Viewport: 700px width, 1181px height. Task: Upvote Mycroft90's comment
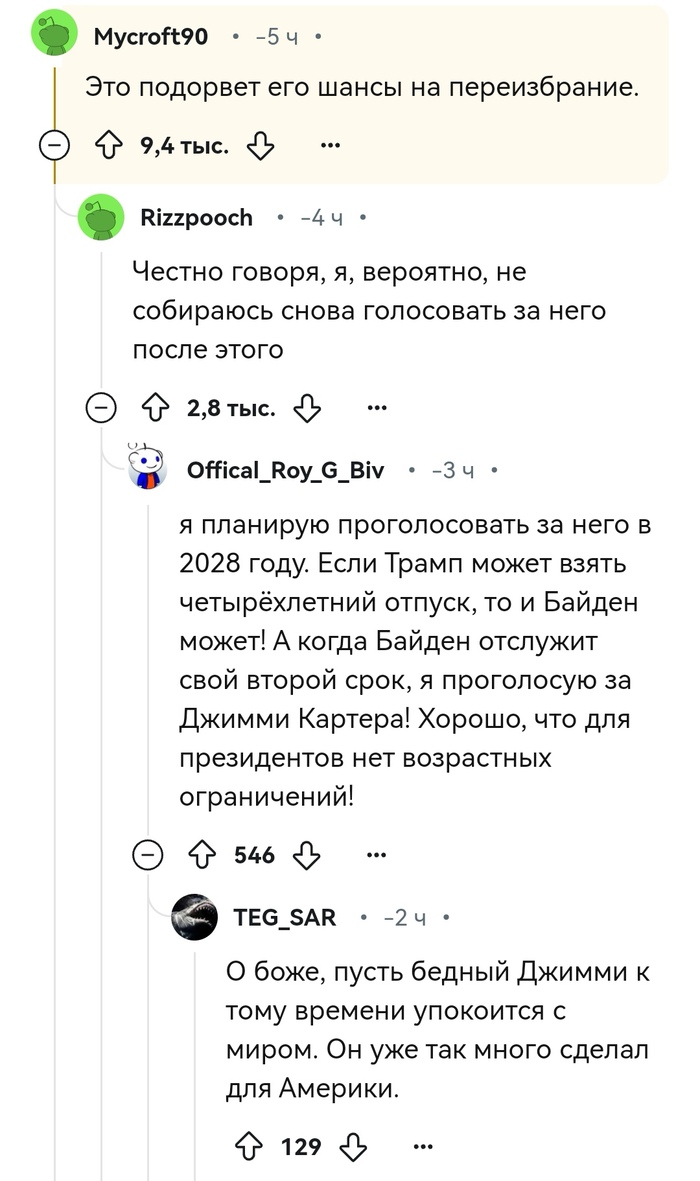(x=108, y=148)
